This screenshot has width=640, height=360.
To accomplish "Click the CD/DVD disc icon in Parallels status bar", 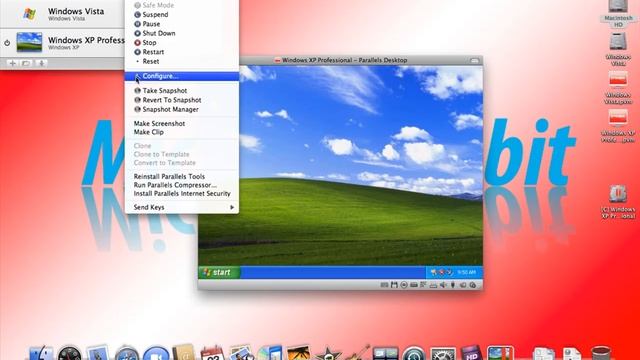I will [404, 285].
